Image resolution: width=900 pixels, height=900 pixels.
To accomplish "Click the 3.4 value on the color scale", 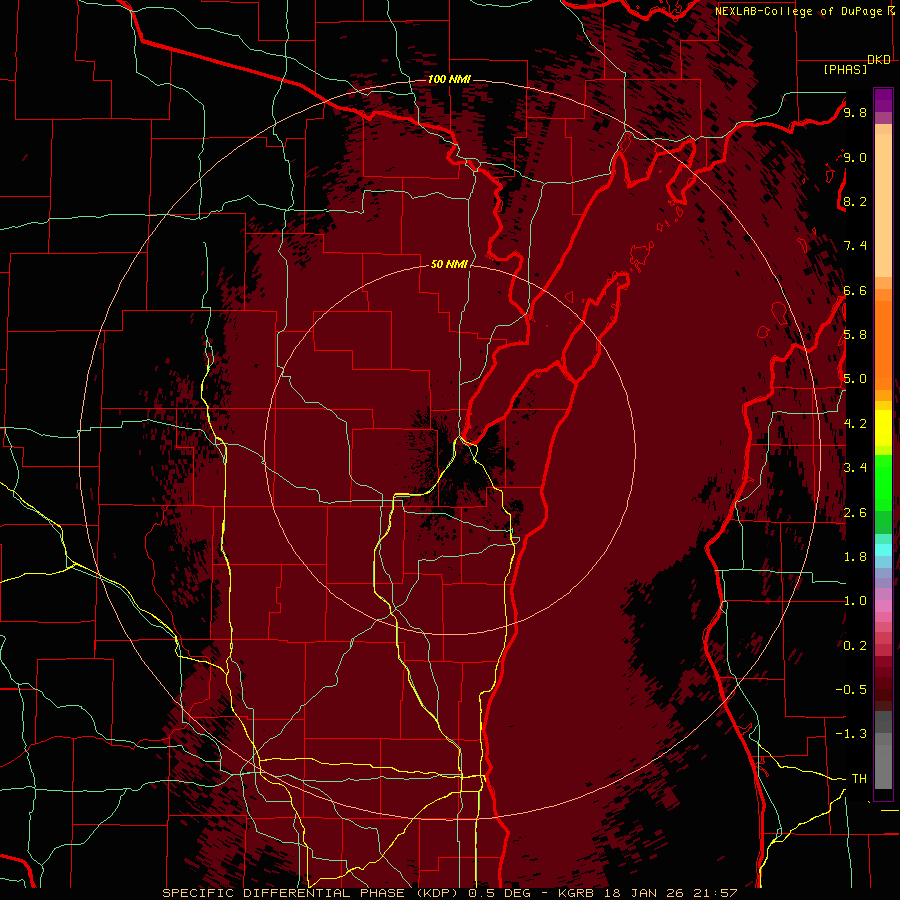I will (x=855, y=468).
